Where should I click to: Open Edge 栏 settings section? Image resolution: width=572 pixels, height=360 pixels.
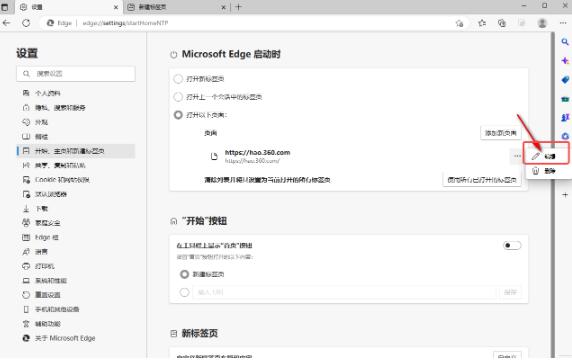coord(76,237)
